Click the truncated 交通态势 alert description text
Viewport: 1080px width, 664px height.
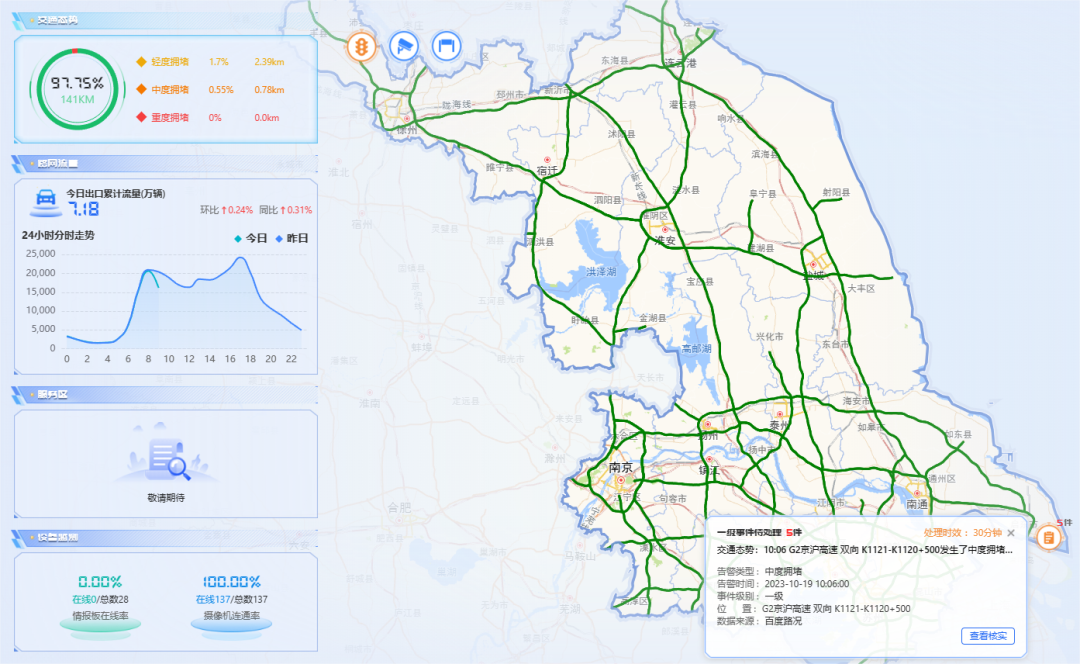point(864,549)
